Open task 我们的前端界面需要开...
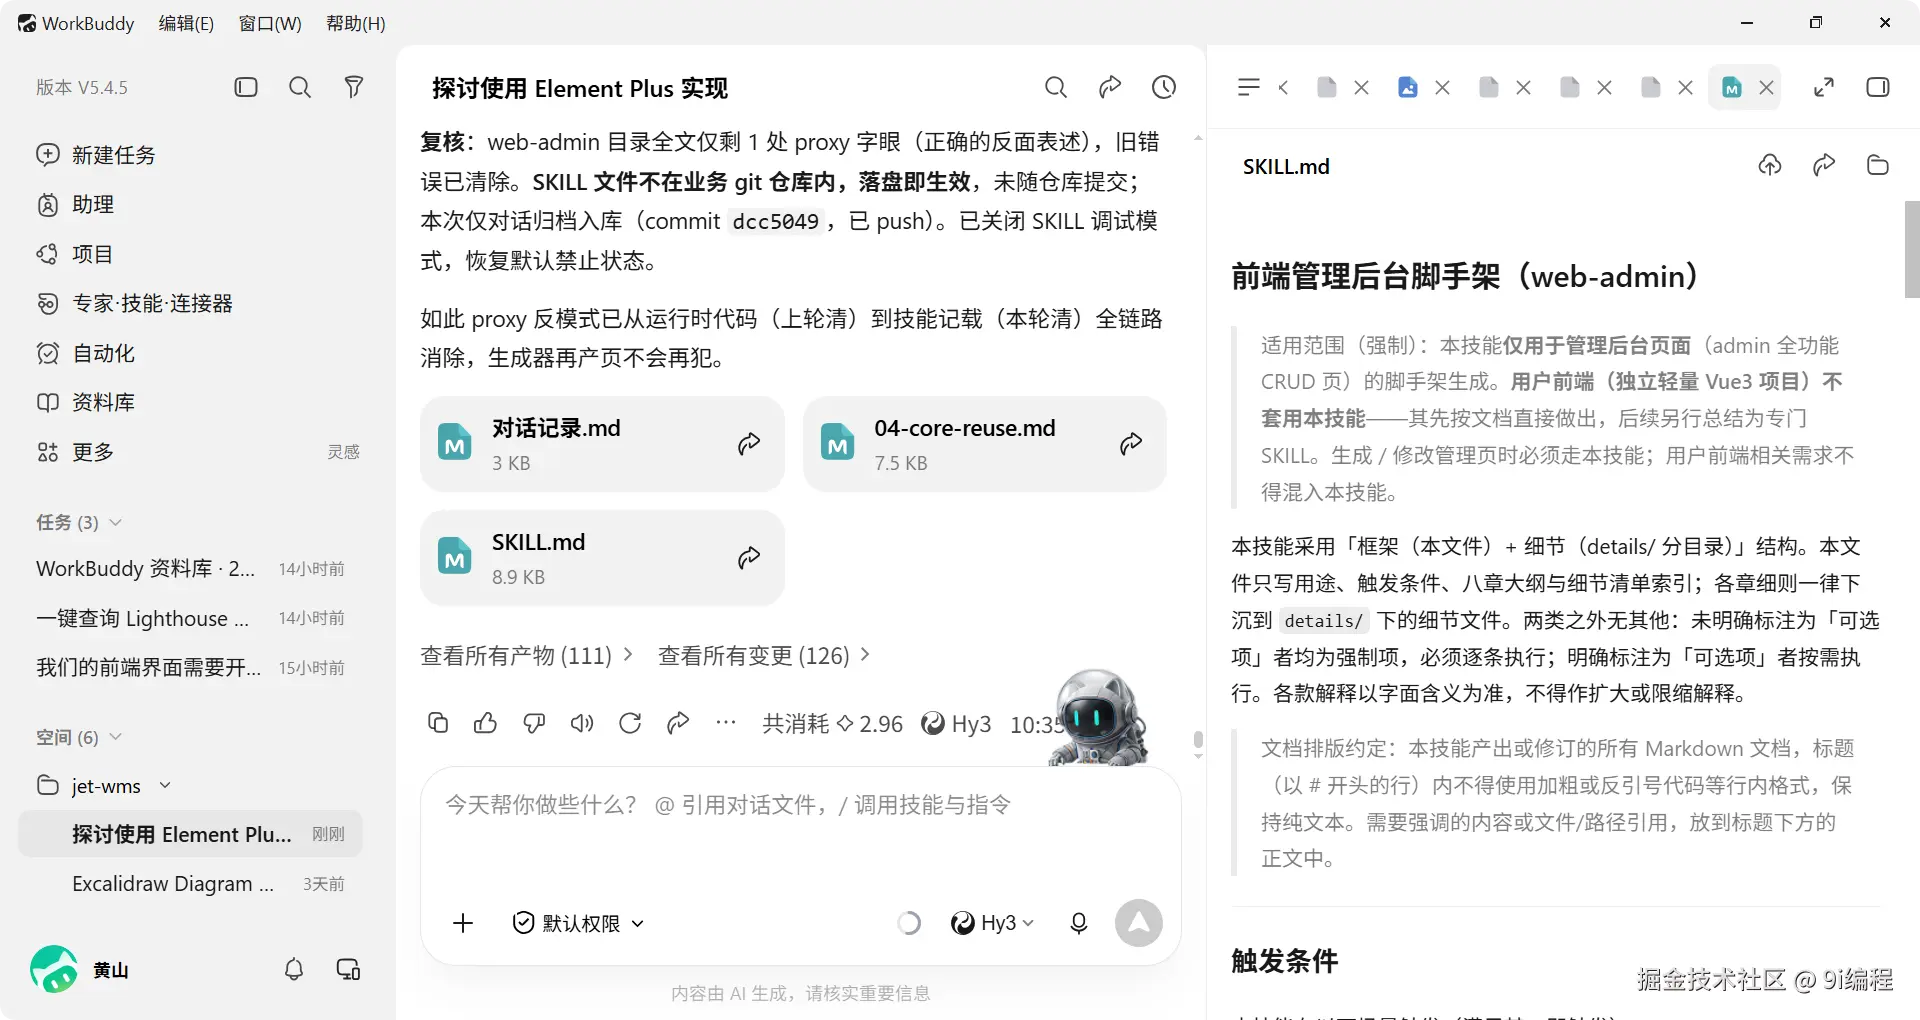 tap(190, 667)
